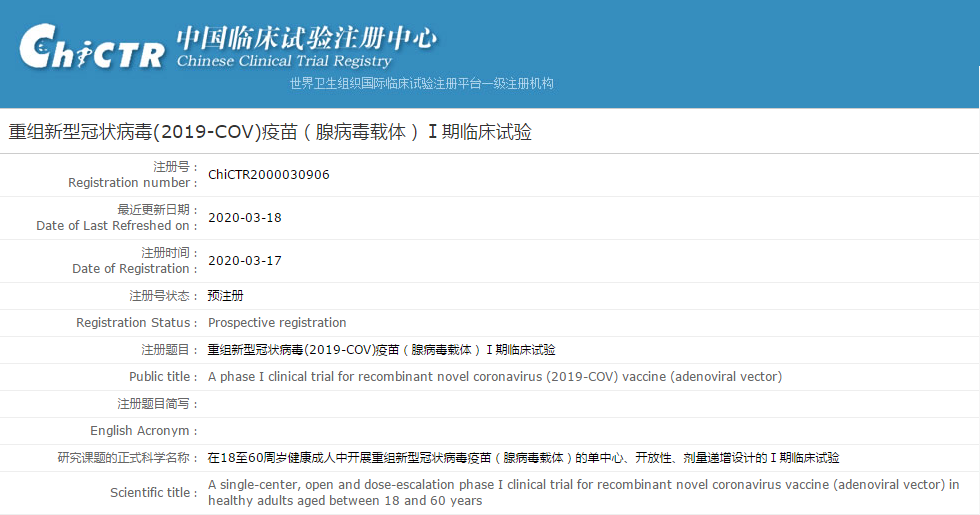Click the Date of Registration label
Image resolution: width=980 pixels, height=515 pixels.
134,269
